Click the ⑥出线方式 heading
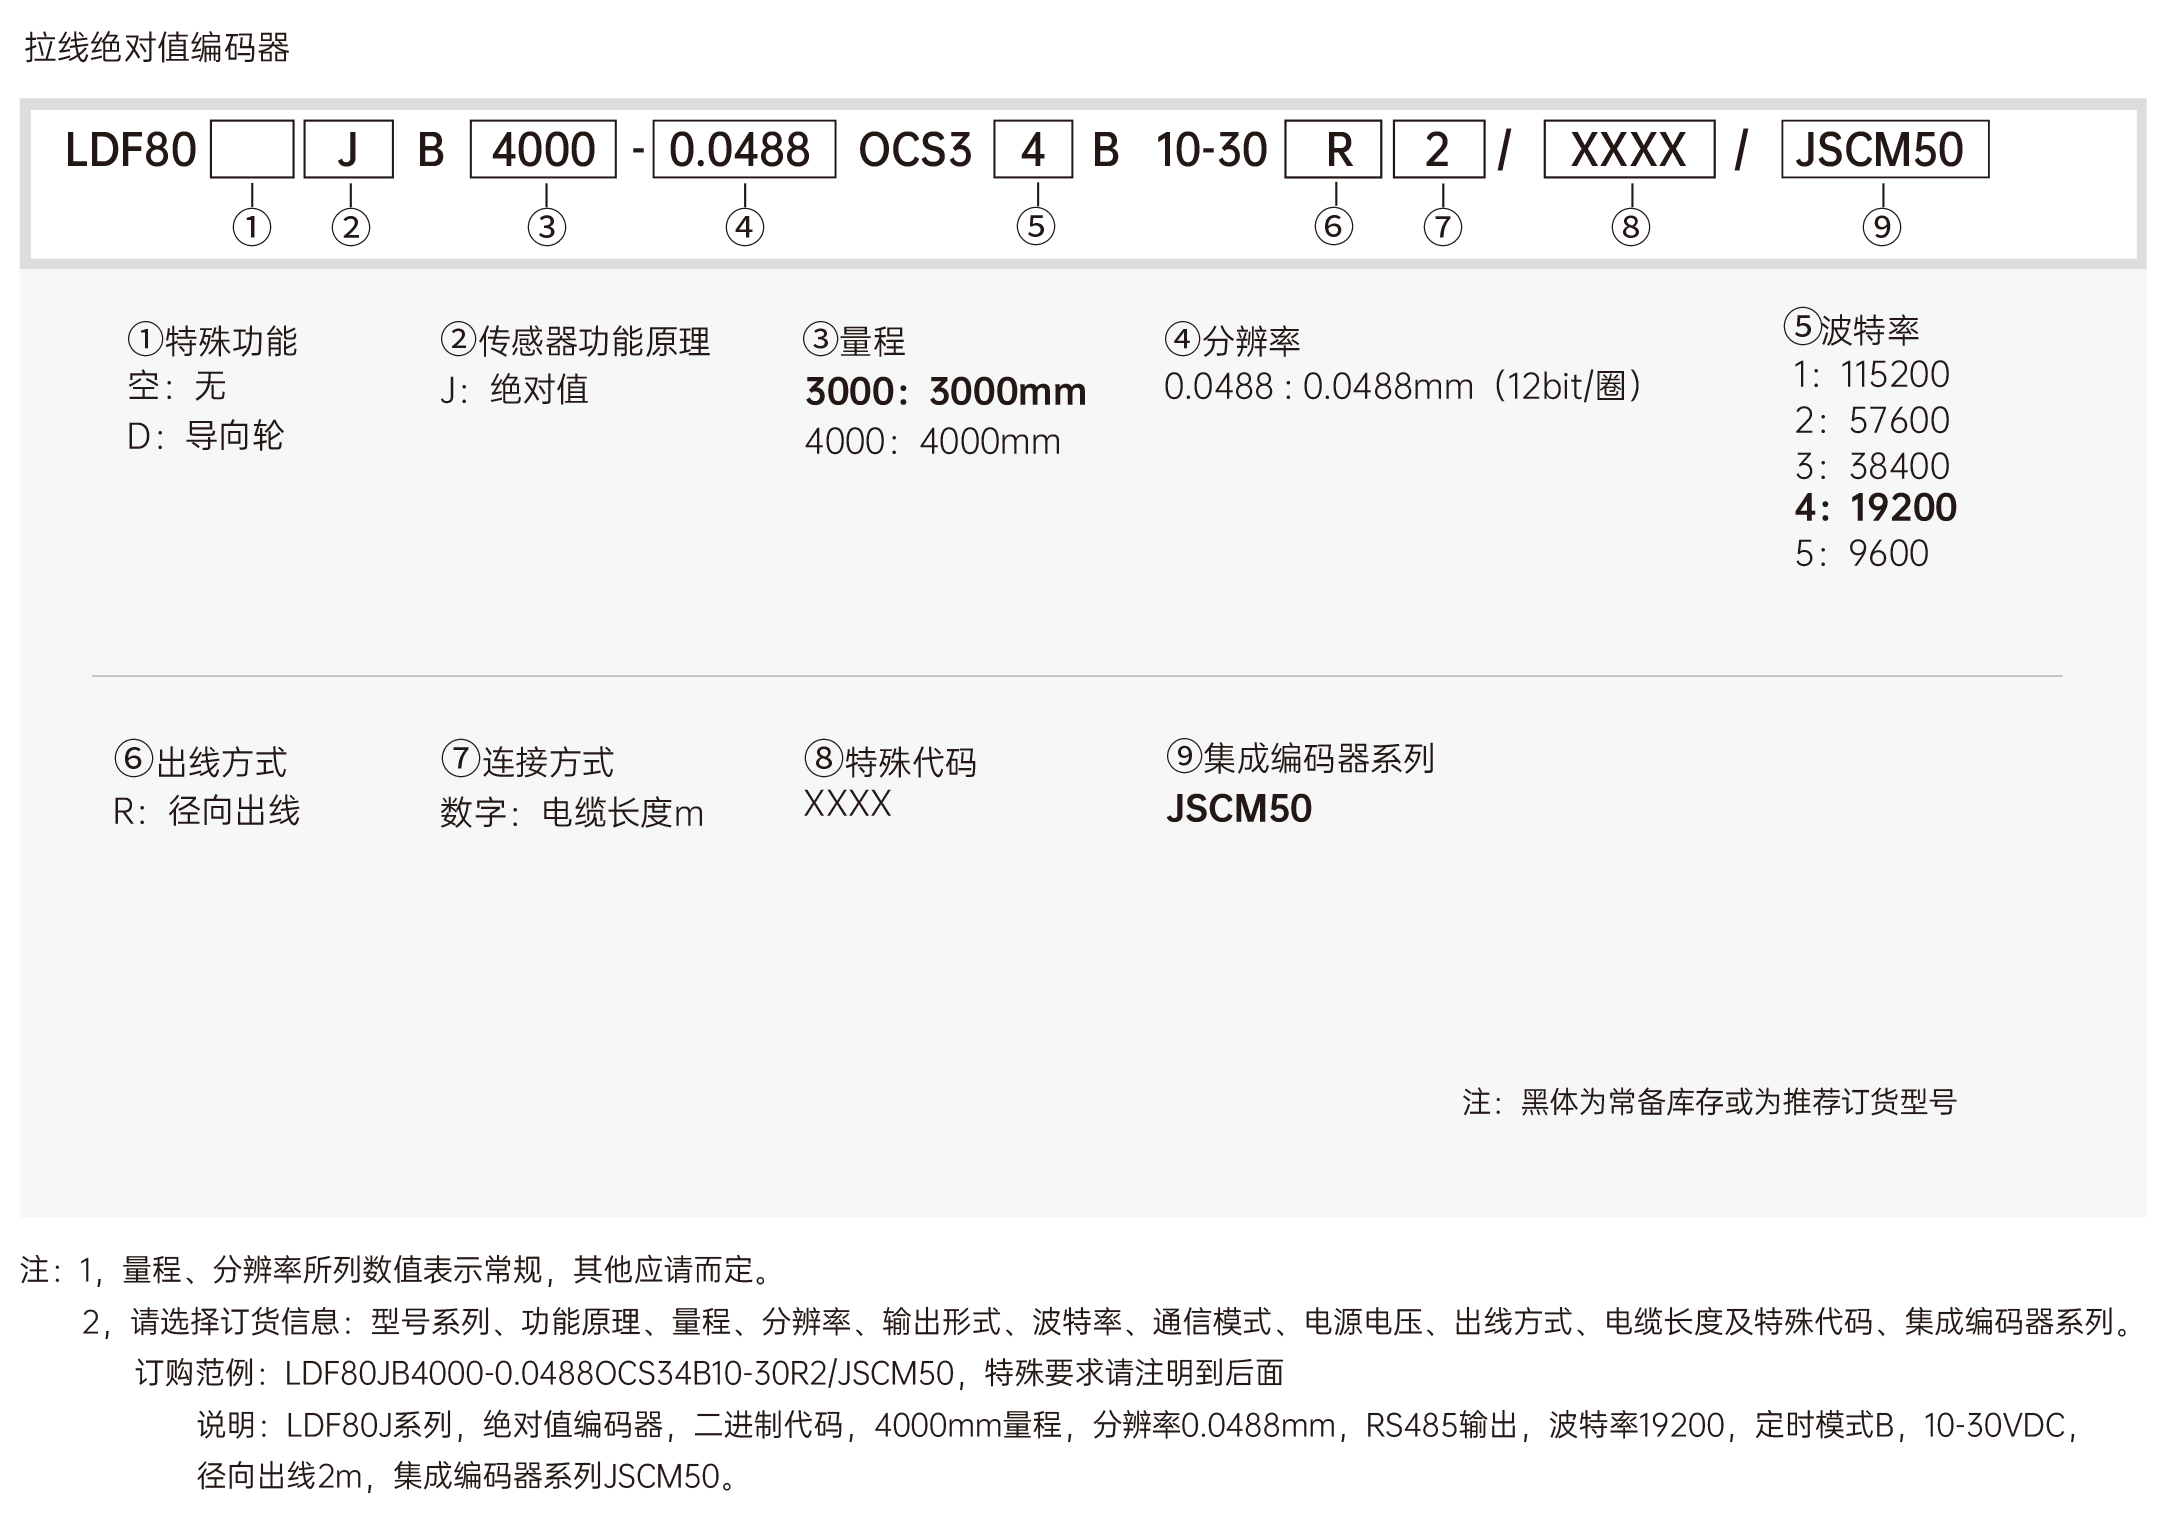 tap(200, 761)
